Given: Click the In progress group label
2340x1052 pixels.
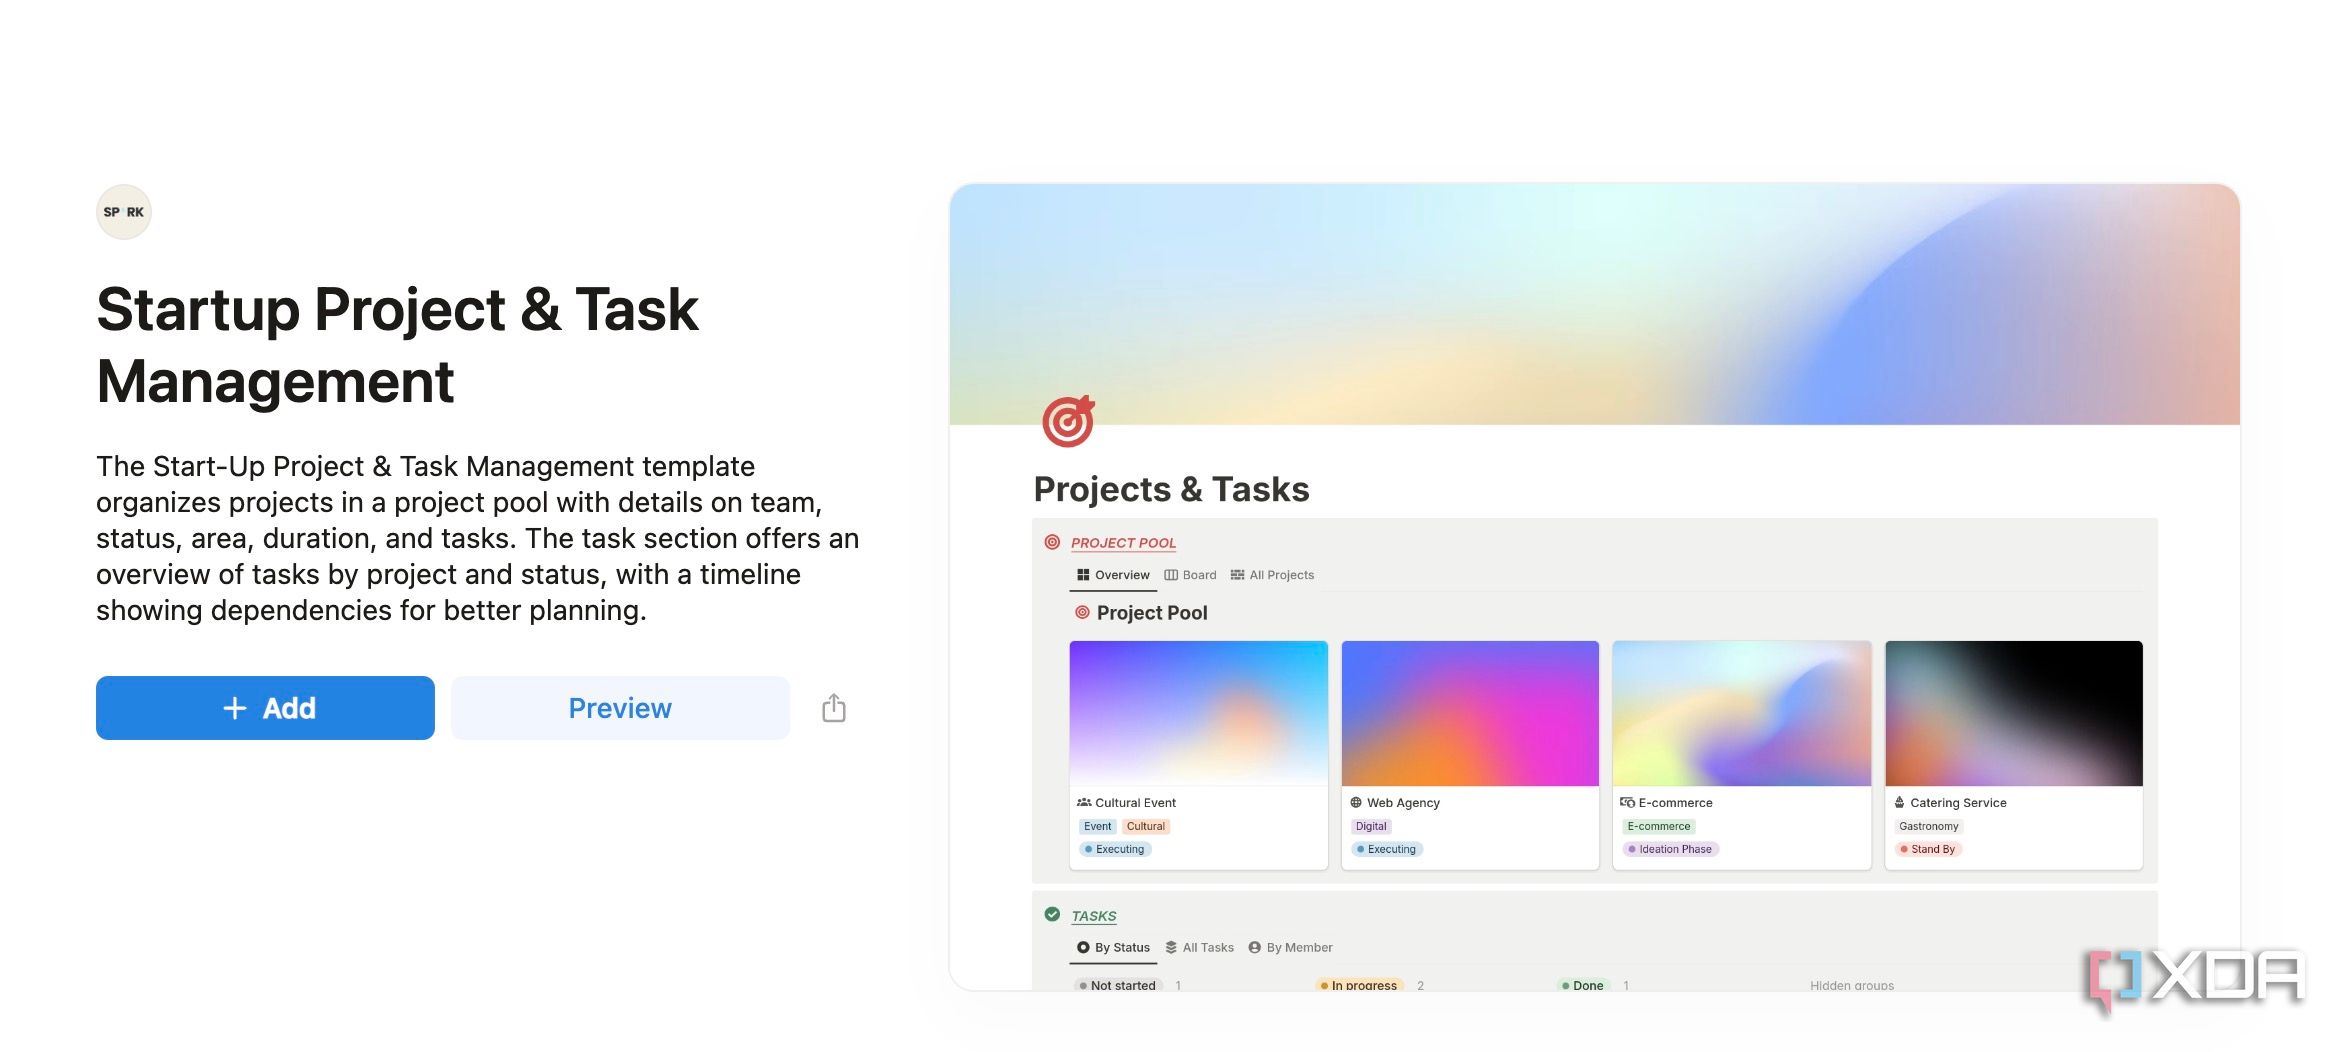Looking at the screenshot, I should (x=1359, y=985).
